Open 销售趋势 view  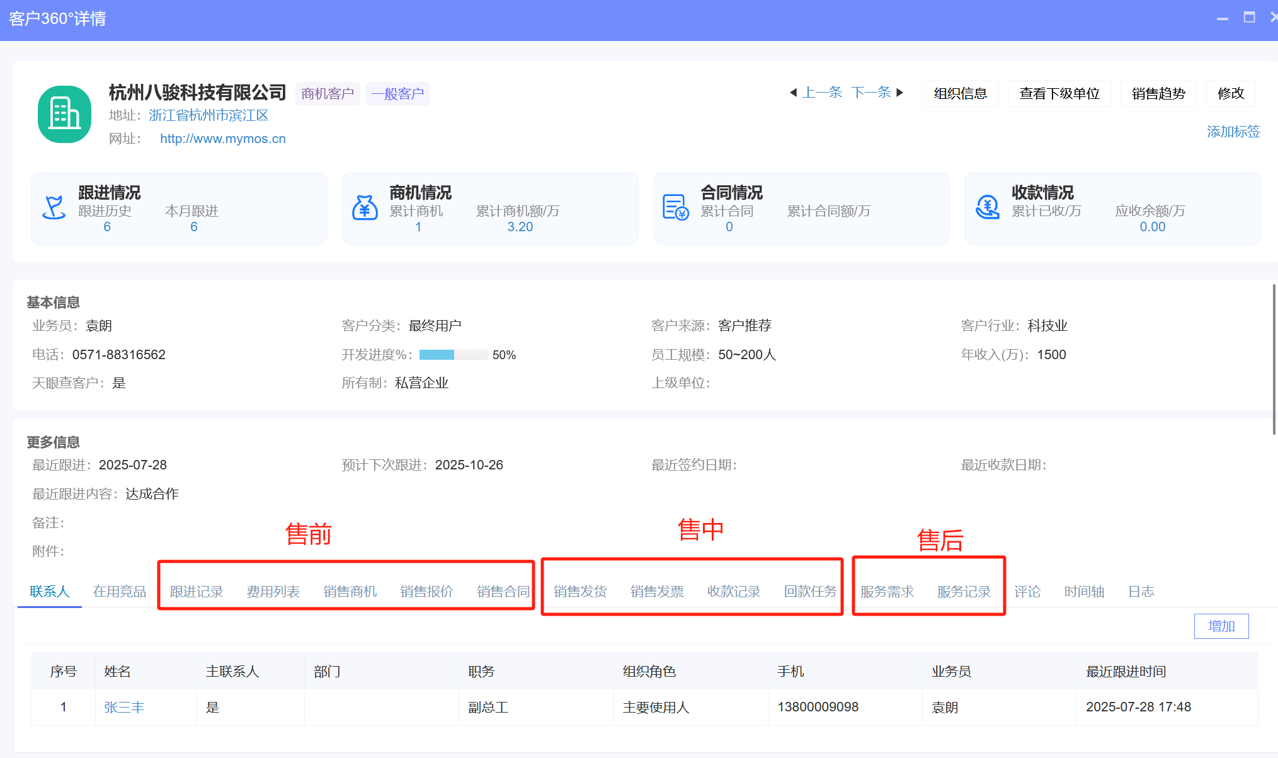point(1158,94)
